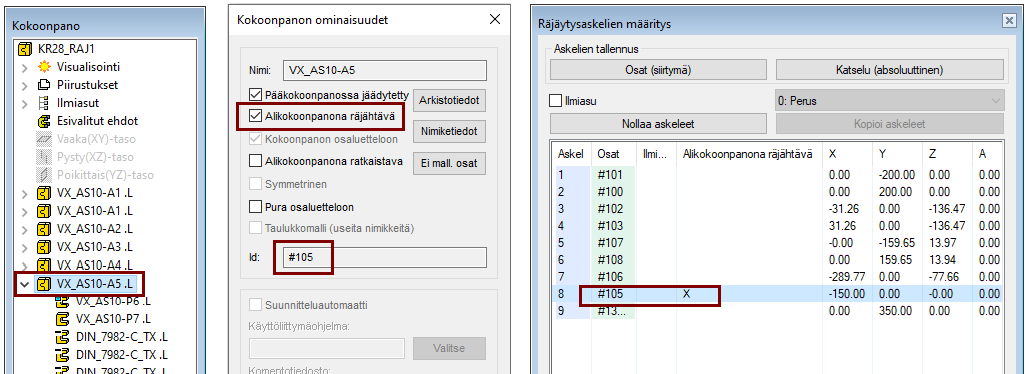Screen dimensions: 1029x374
Task: Select the #101 step row cell
Action: (614, 175)
